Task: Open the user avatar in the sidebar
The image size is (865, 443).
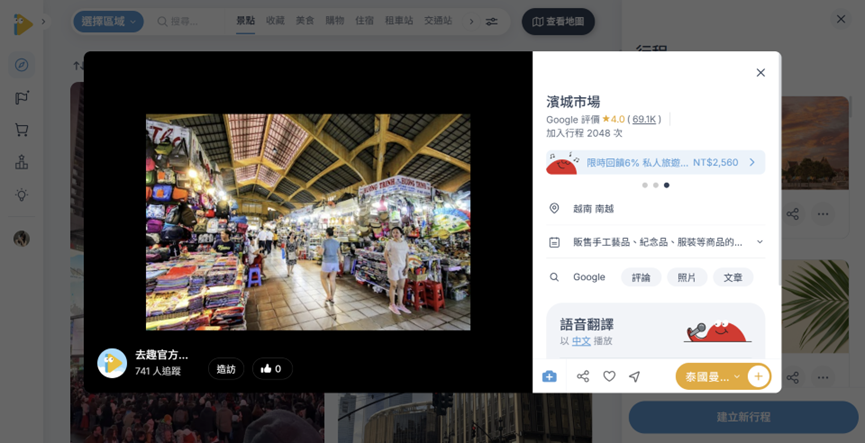Action: 22,238
